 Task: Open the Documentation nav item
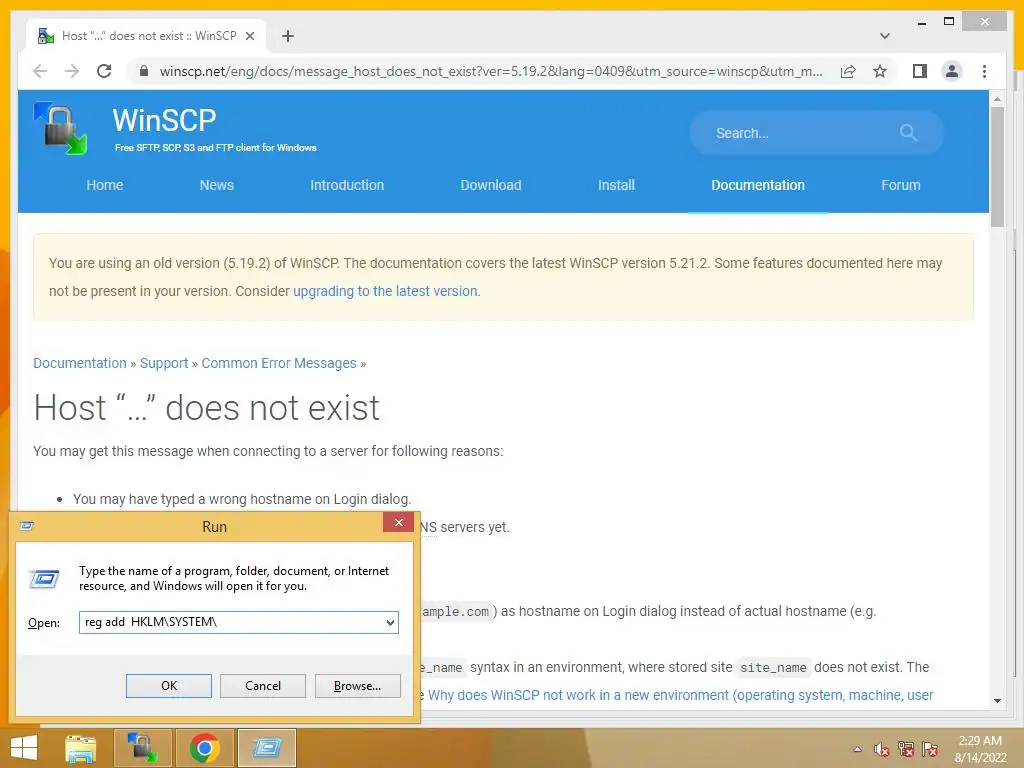point(758,185)
